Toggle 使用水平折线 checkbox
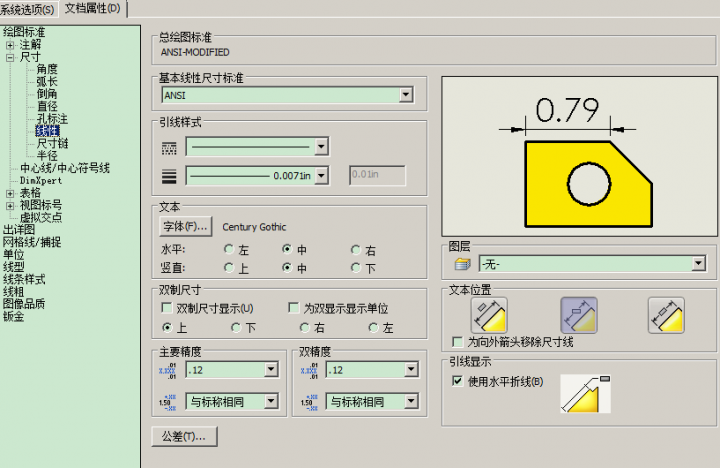 (457, 381)
